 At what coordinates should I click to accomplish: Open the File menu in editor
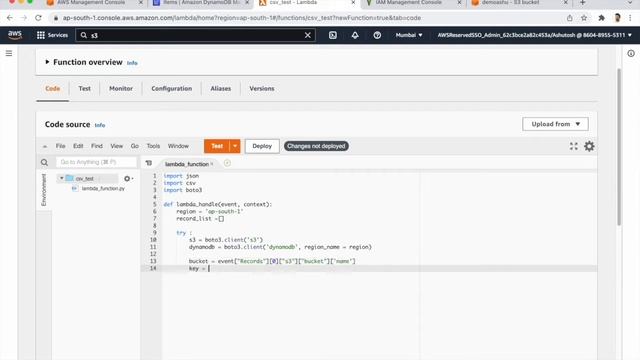pyautogui.click(x=60, y=146)
